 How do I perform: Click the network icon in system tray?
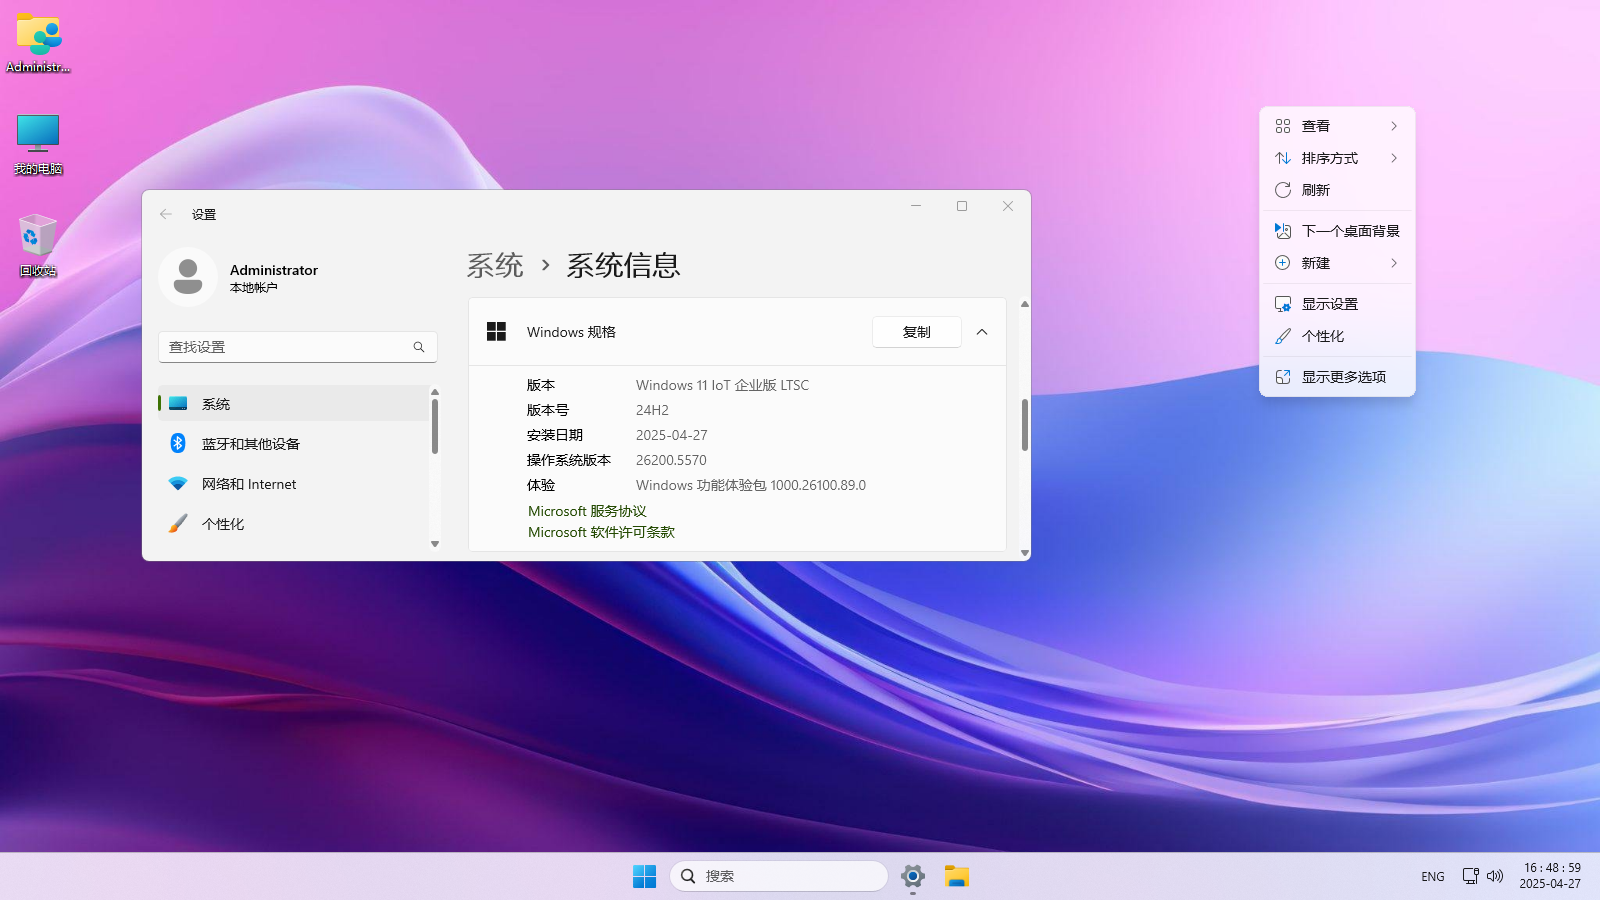[1471, 876]
